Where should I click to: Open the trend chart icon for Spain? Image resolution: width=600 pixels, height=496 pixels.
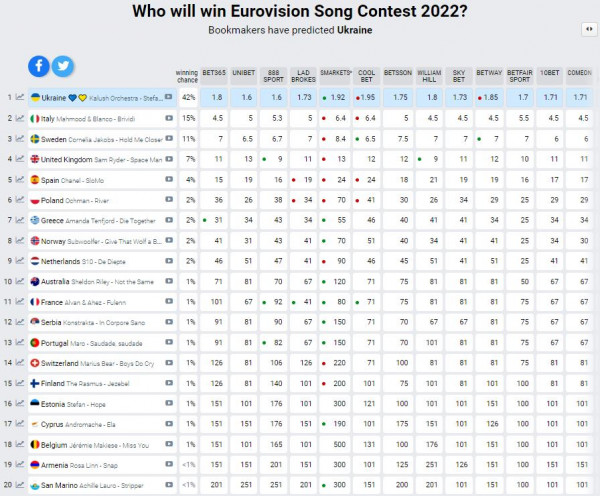coord(20,180)
